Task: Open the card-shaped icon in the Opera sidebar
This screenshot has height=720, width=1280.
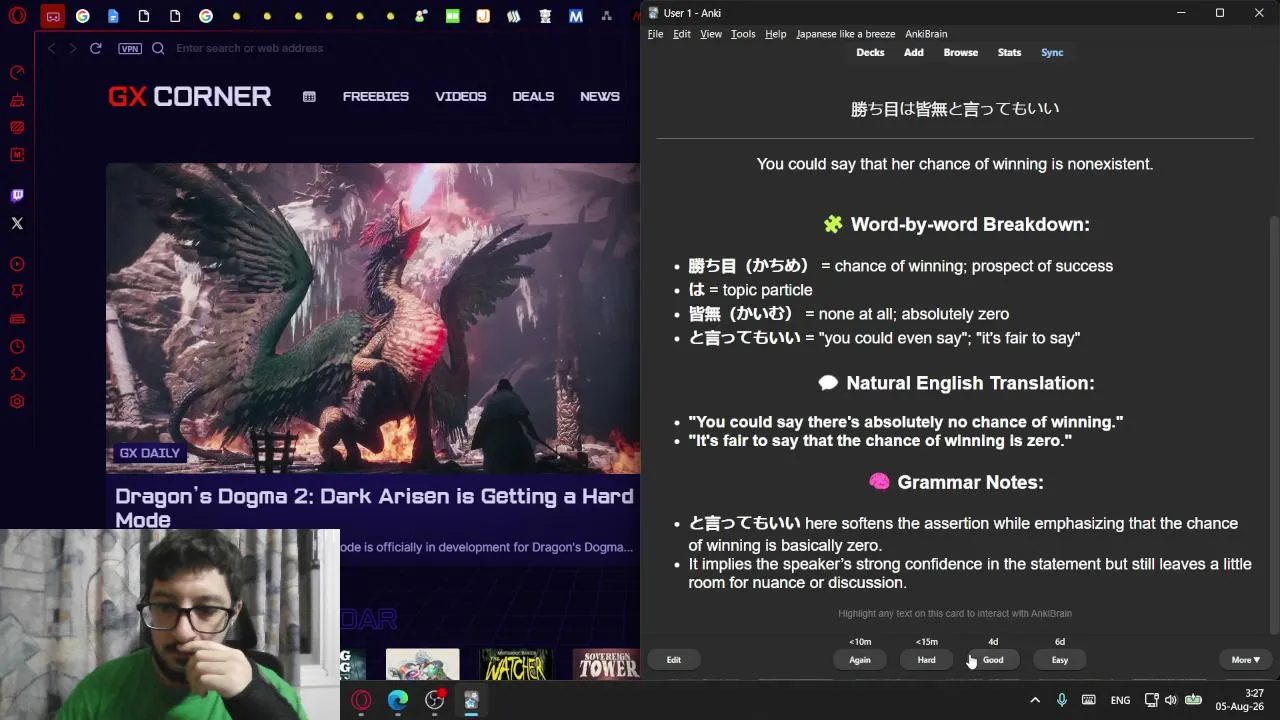Action: (x=17, y=319)
